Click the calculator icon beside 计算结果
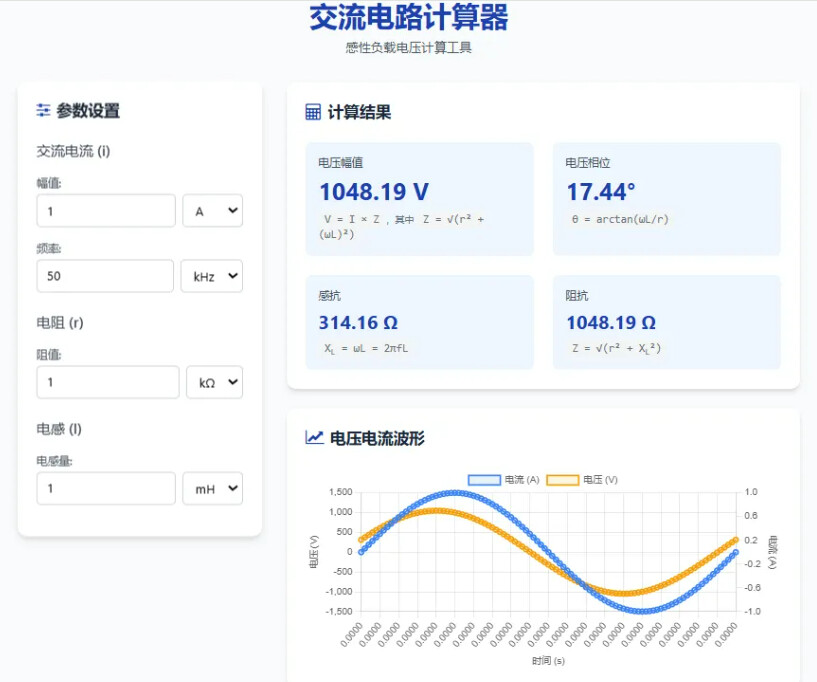 [313, 112]
